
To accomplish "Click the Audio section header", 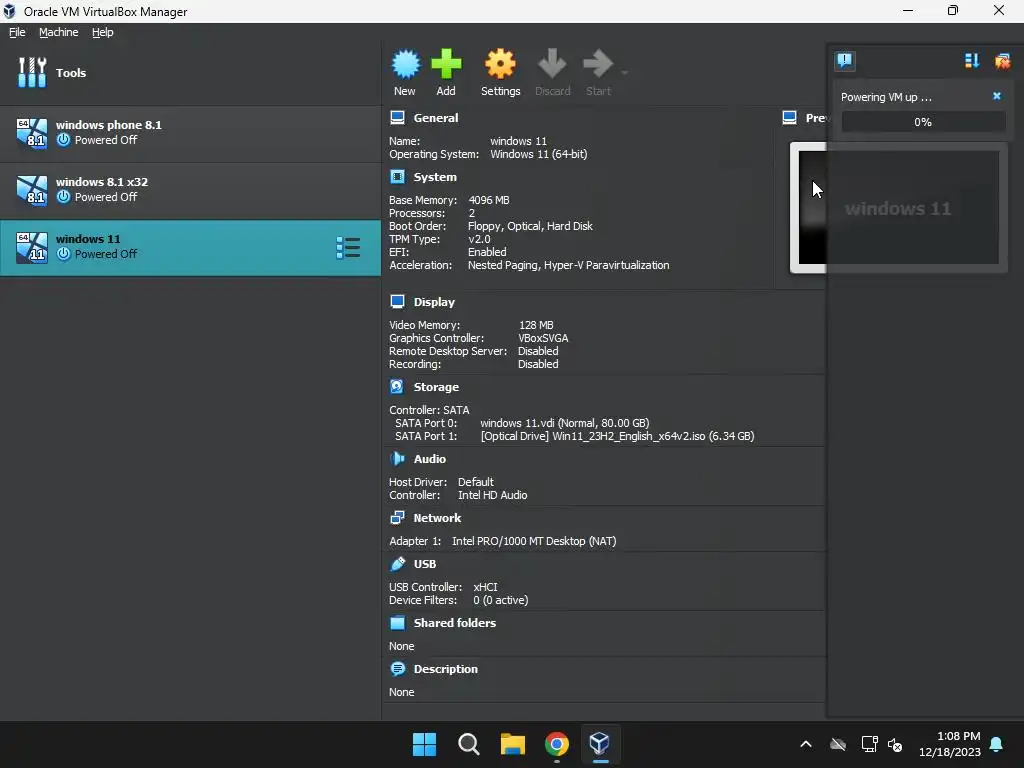I will pos(430,459).
